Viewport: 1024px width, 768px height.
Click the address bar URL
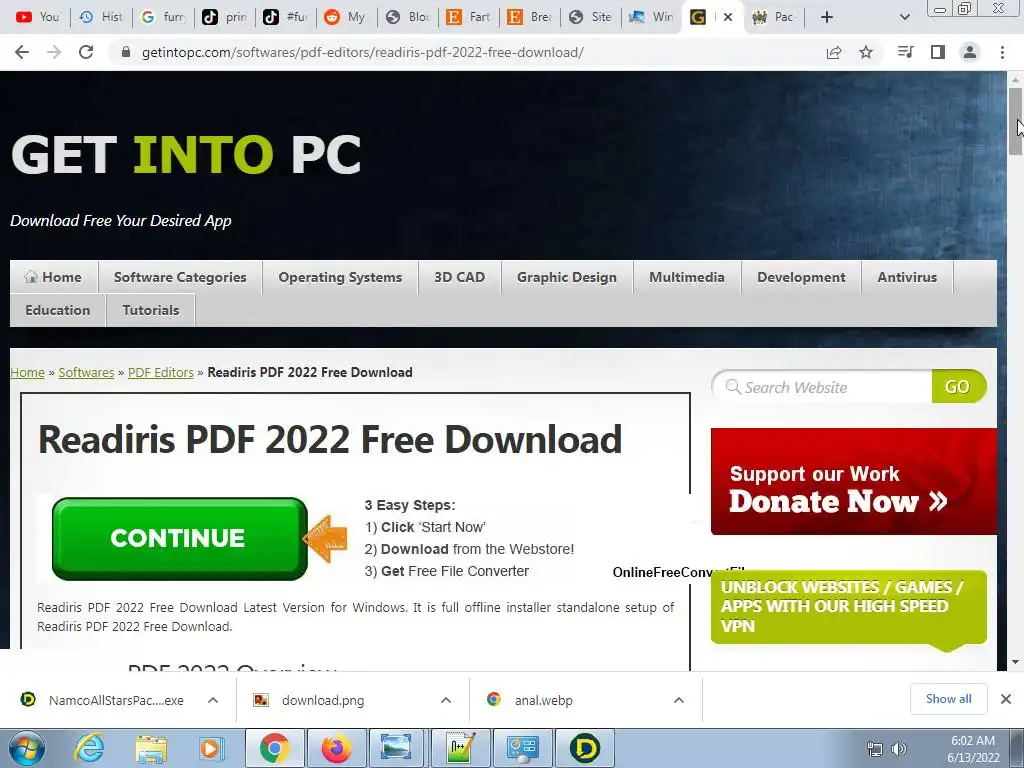pyautogui.click(x=362, y=52)
